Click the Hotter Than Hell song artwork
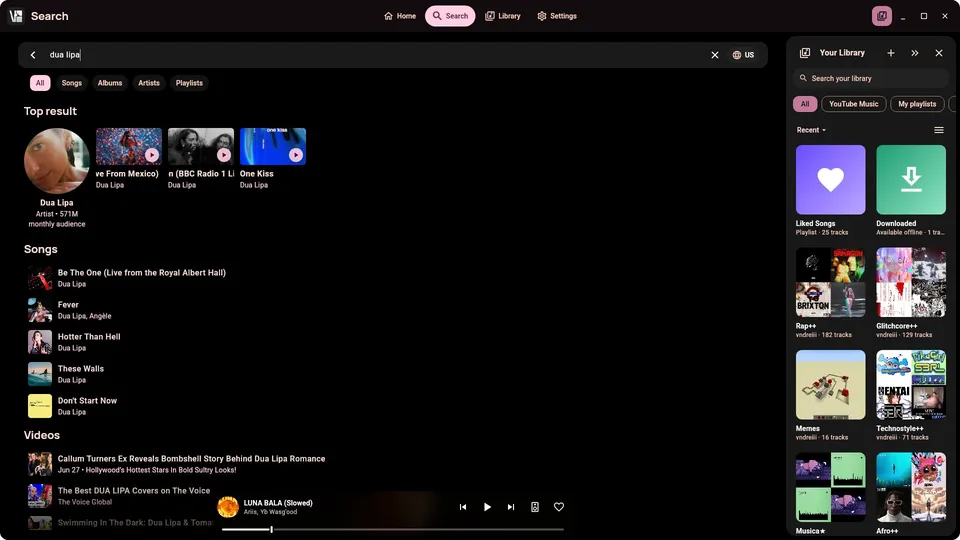The width and height of the screenshot is (960, 540). tap(40, 342)
